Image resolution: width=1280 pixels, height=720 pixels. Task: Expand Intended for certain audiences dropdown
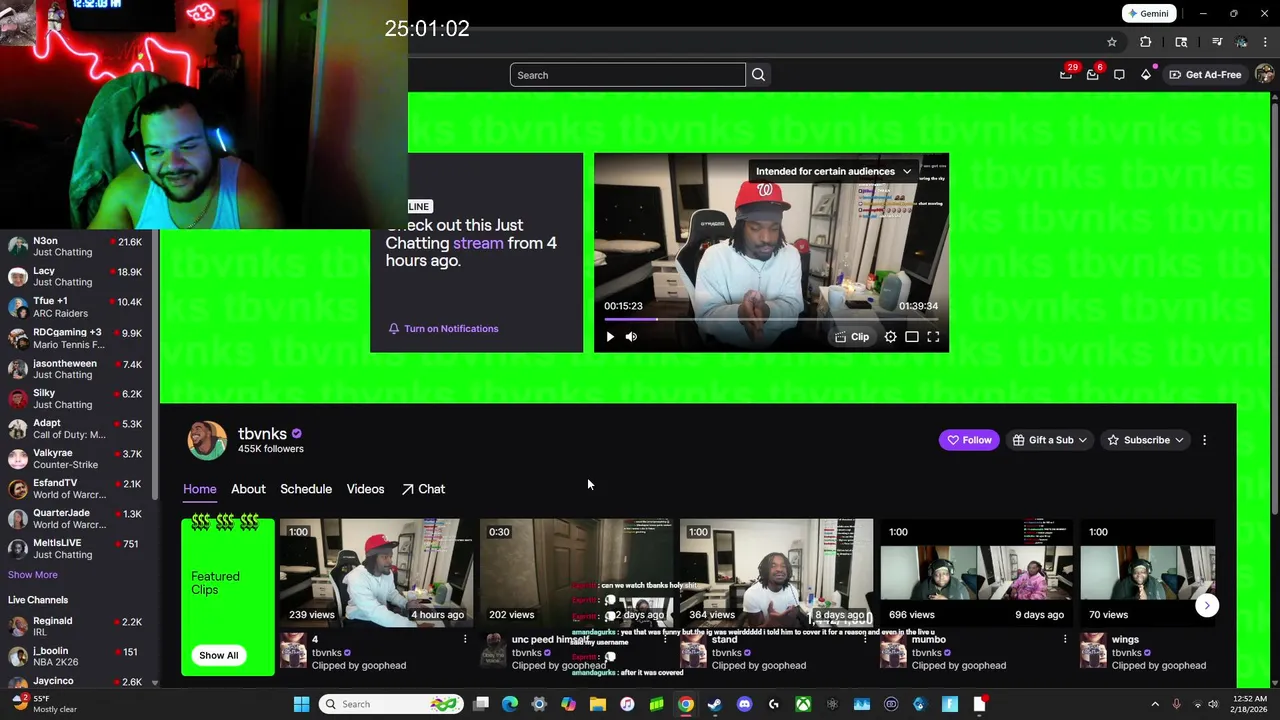pyautogui.click(x=833, y=171)
